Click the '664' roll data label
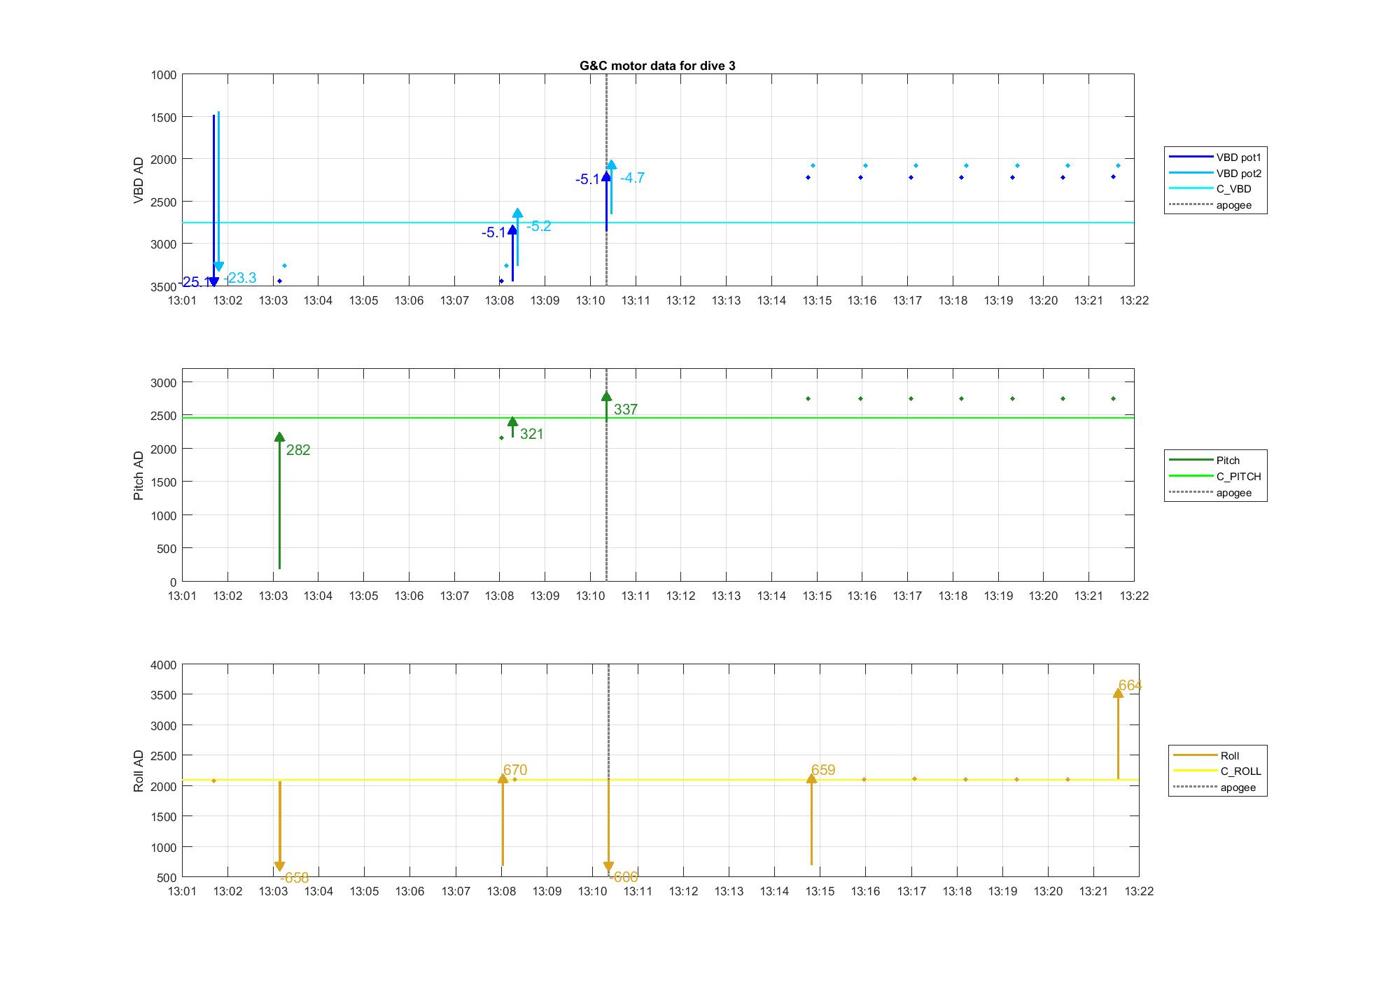This screenshot has width=1400, height=986. (x=1130, y=685)
